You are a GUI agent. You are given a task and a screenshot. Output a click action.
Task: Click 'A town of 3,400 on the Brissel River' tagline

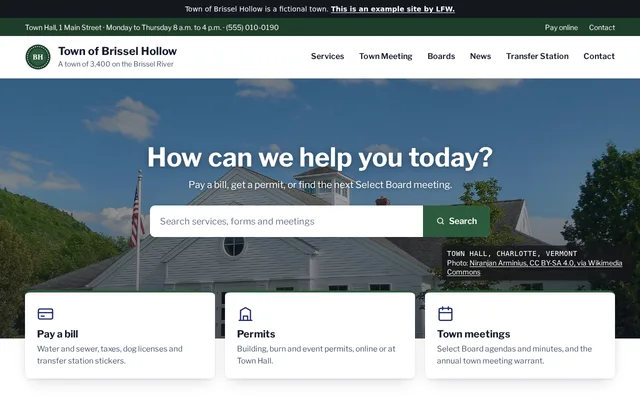tap(116, 64)
